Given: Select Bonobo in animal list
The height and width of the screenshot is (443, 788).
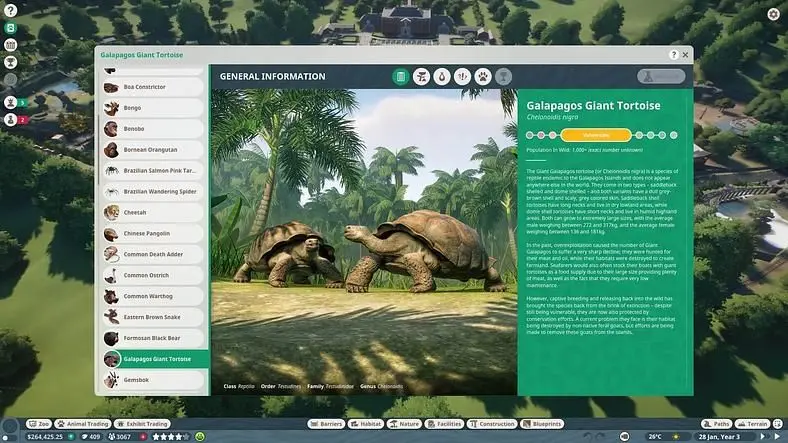Looking at the screenshot, I should click(153, 129).
